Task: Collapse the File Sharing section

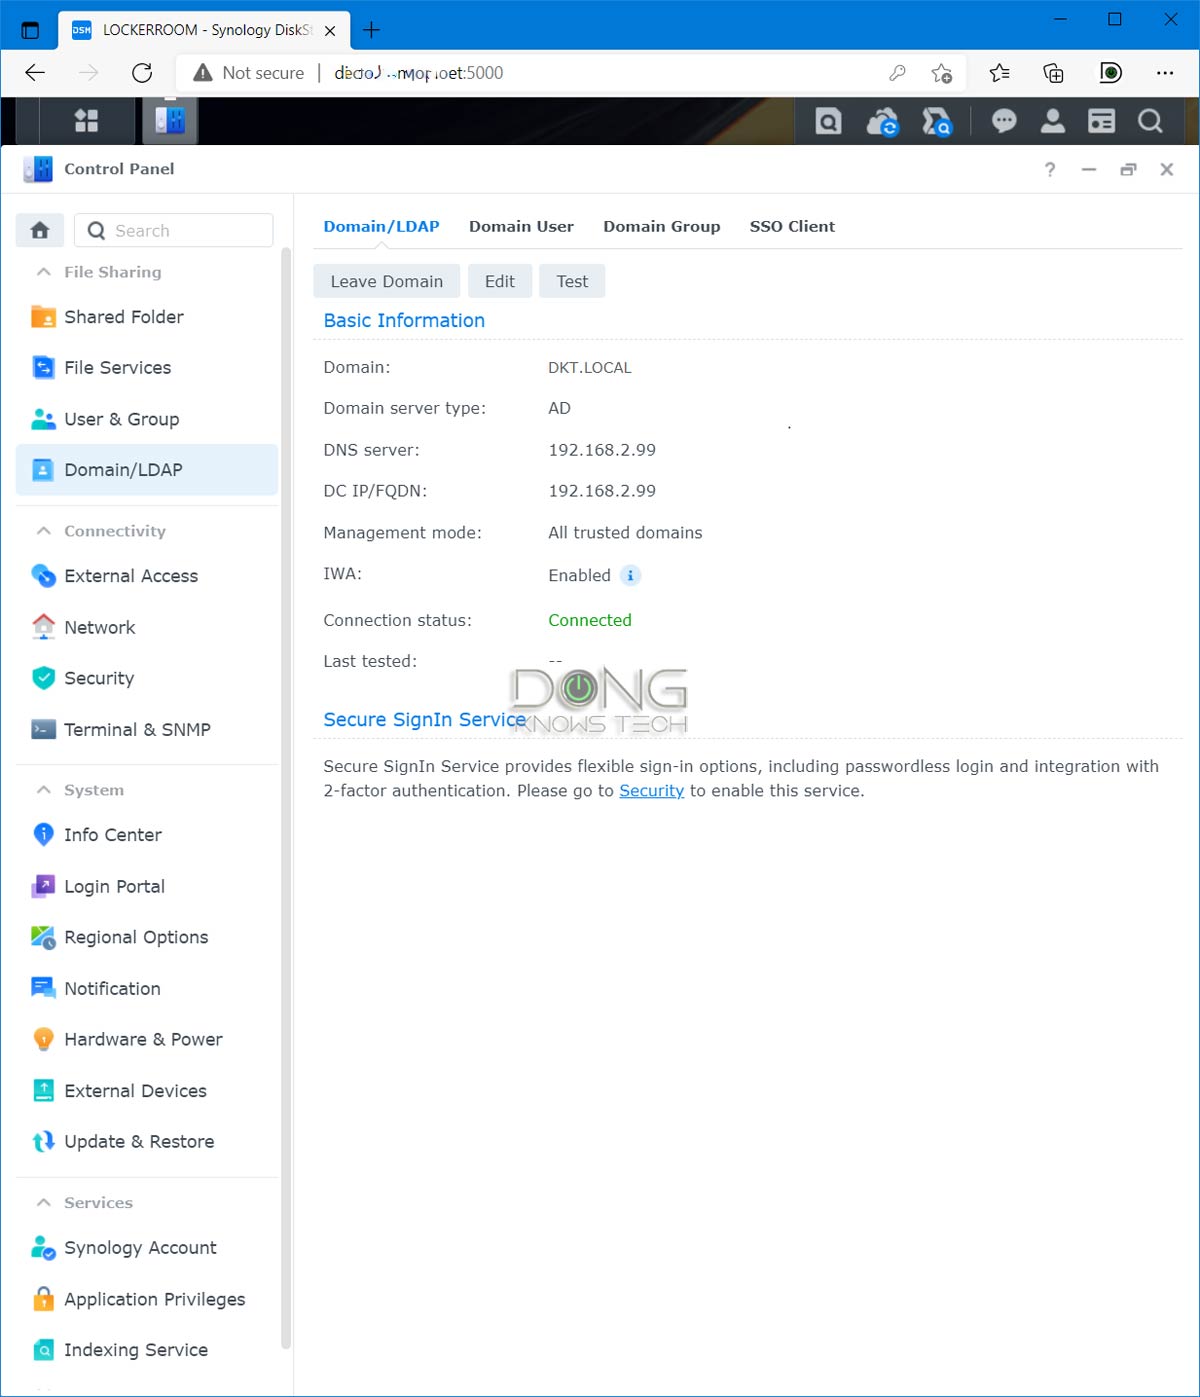Action: click(44, 272)
